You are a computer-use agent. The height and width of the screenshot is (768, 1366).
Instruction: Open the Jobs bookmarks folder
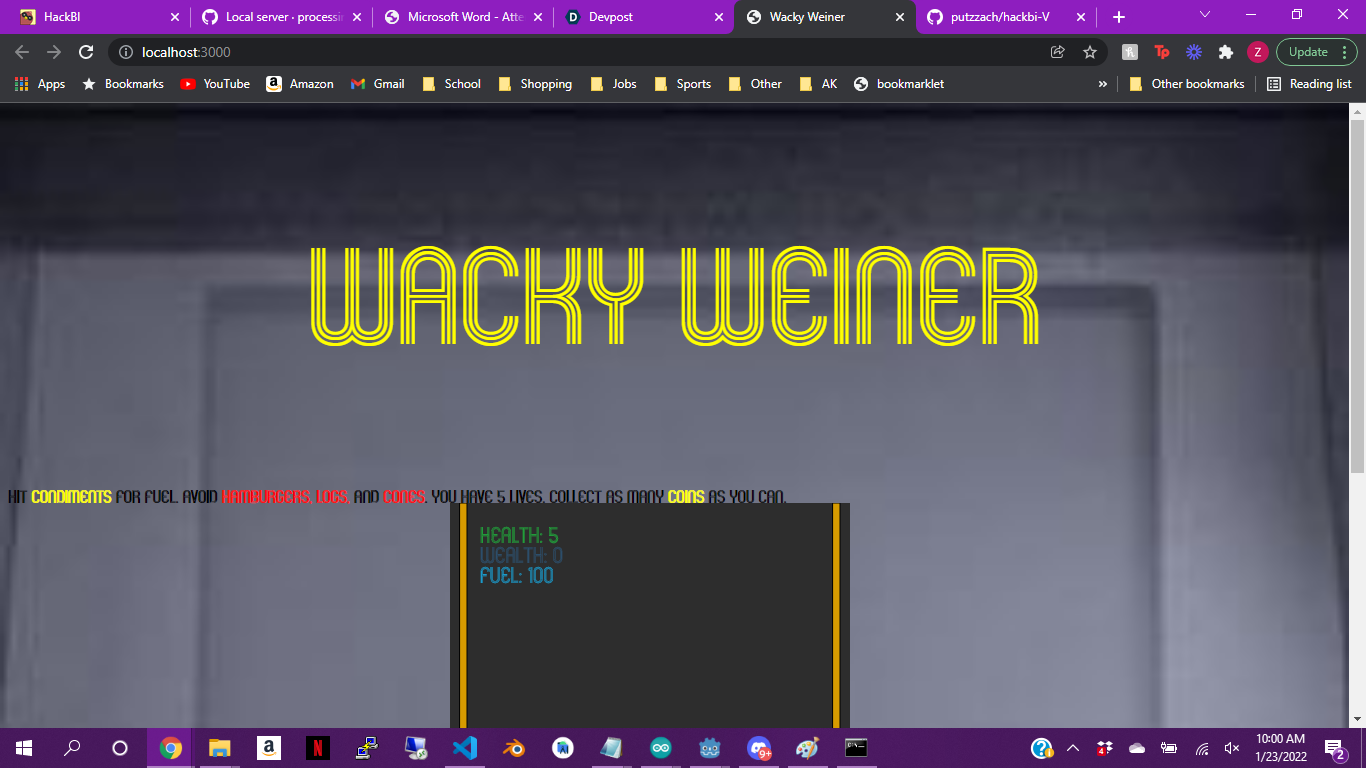point(614,84)
